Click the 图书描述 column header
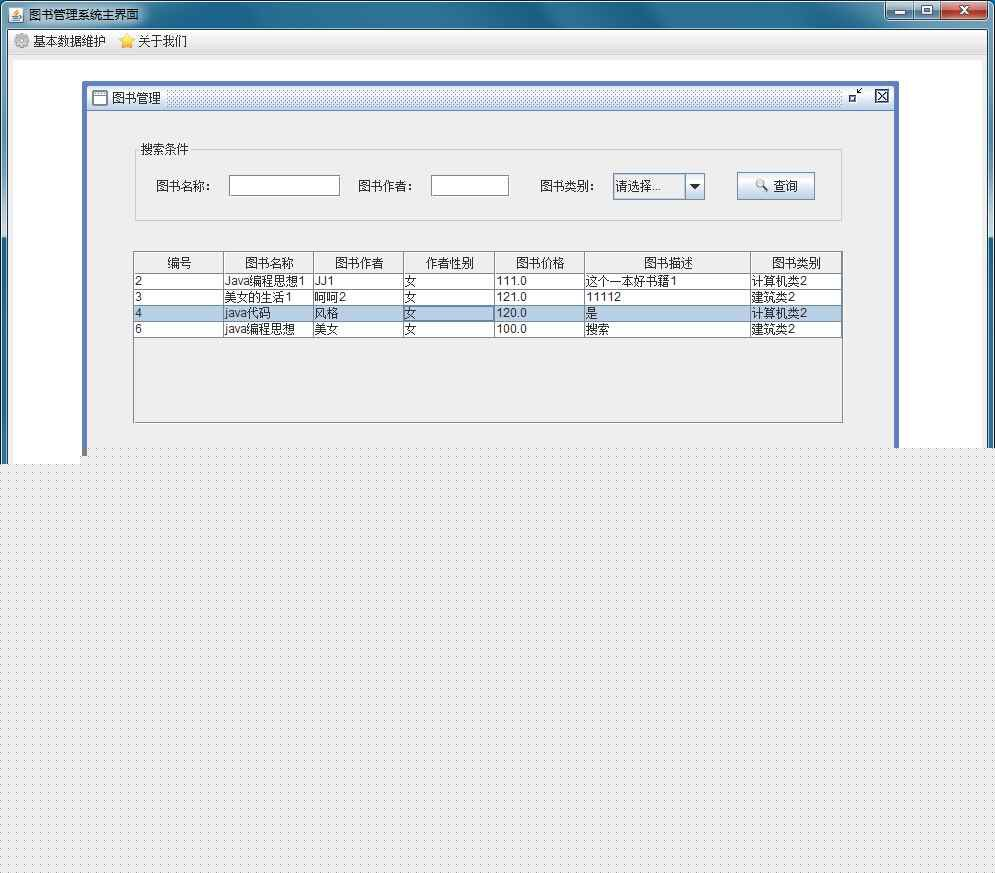The image size is (995, 873). point(668,263)
